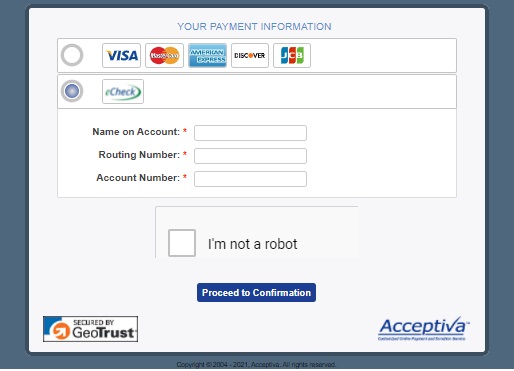Screen dimensions: 514x371
Task: Select the credit card payment radio button
Action: (x=72, y=55)
